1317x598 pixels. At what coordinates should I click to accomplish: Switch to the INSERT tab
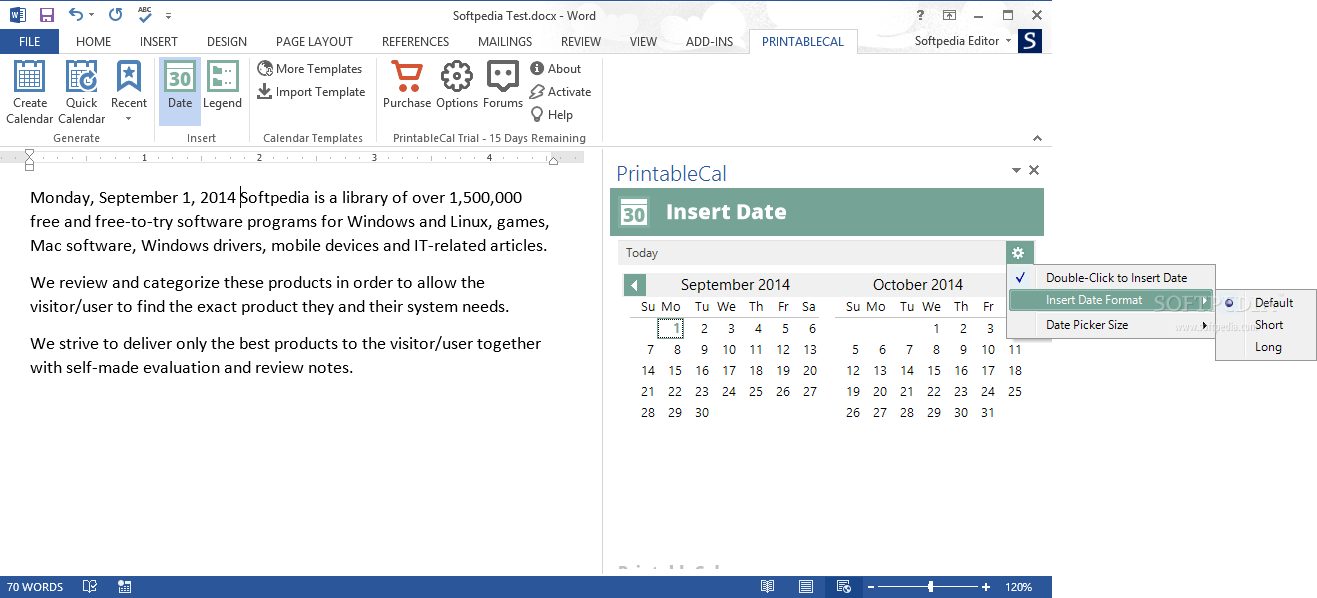tap(159, 42)
